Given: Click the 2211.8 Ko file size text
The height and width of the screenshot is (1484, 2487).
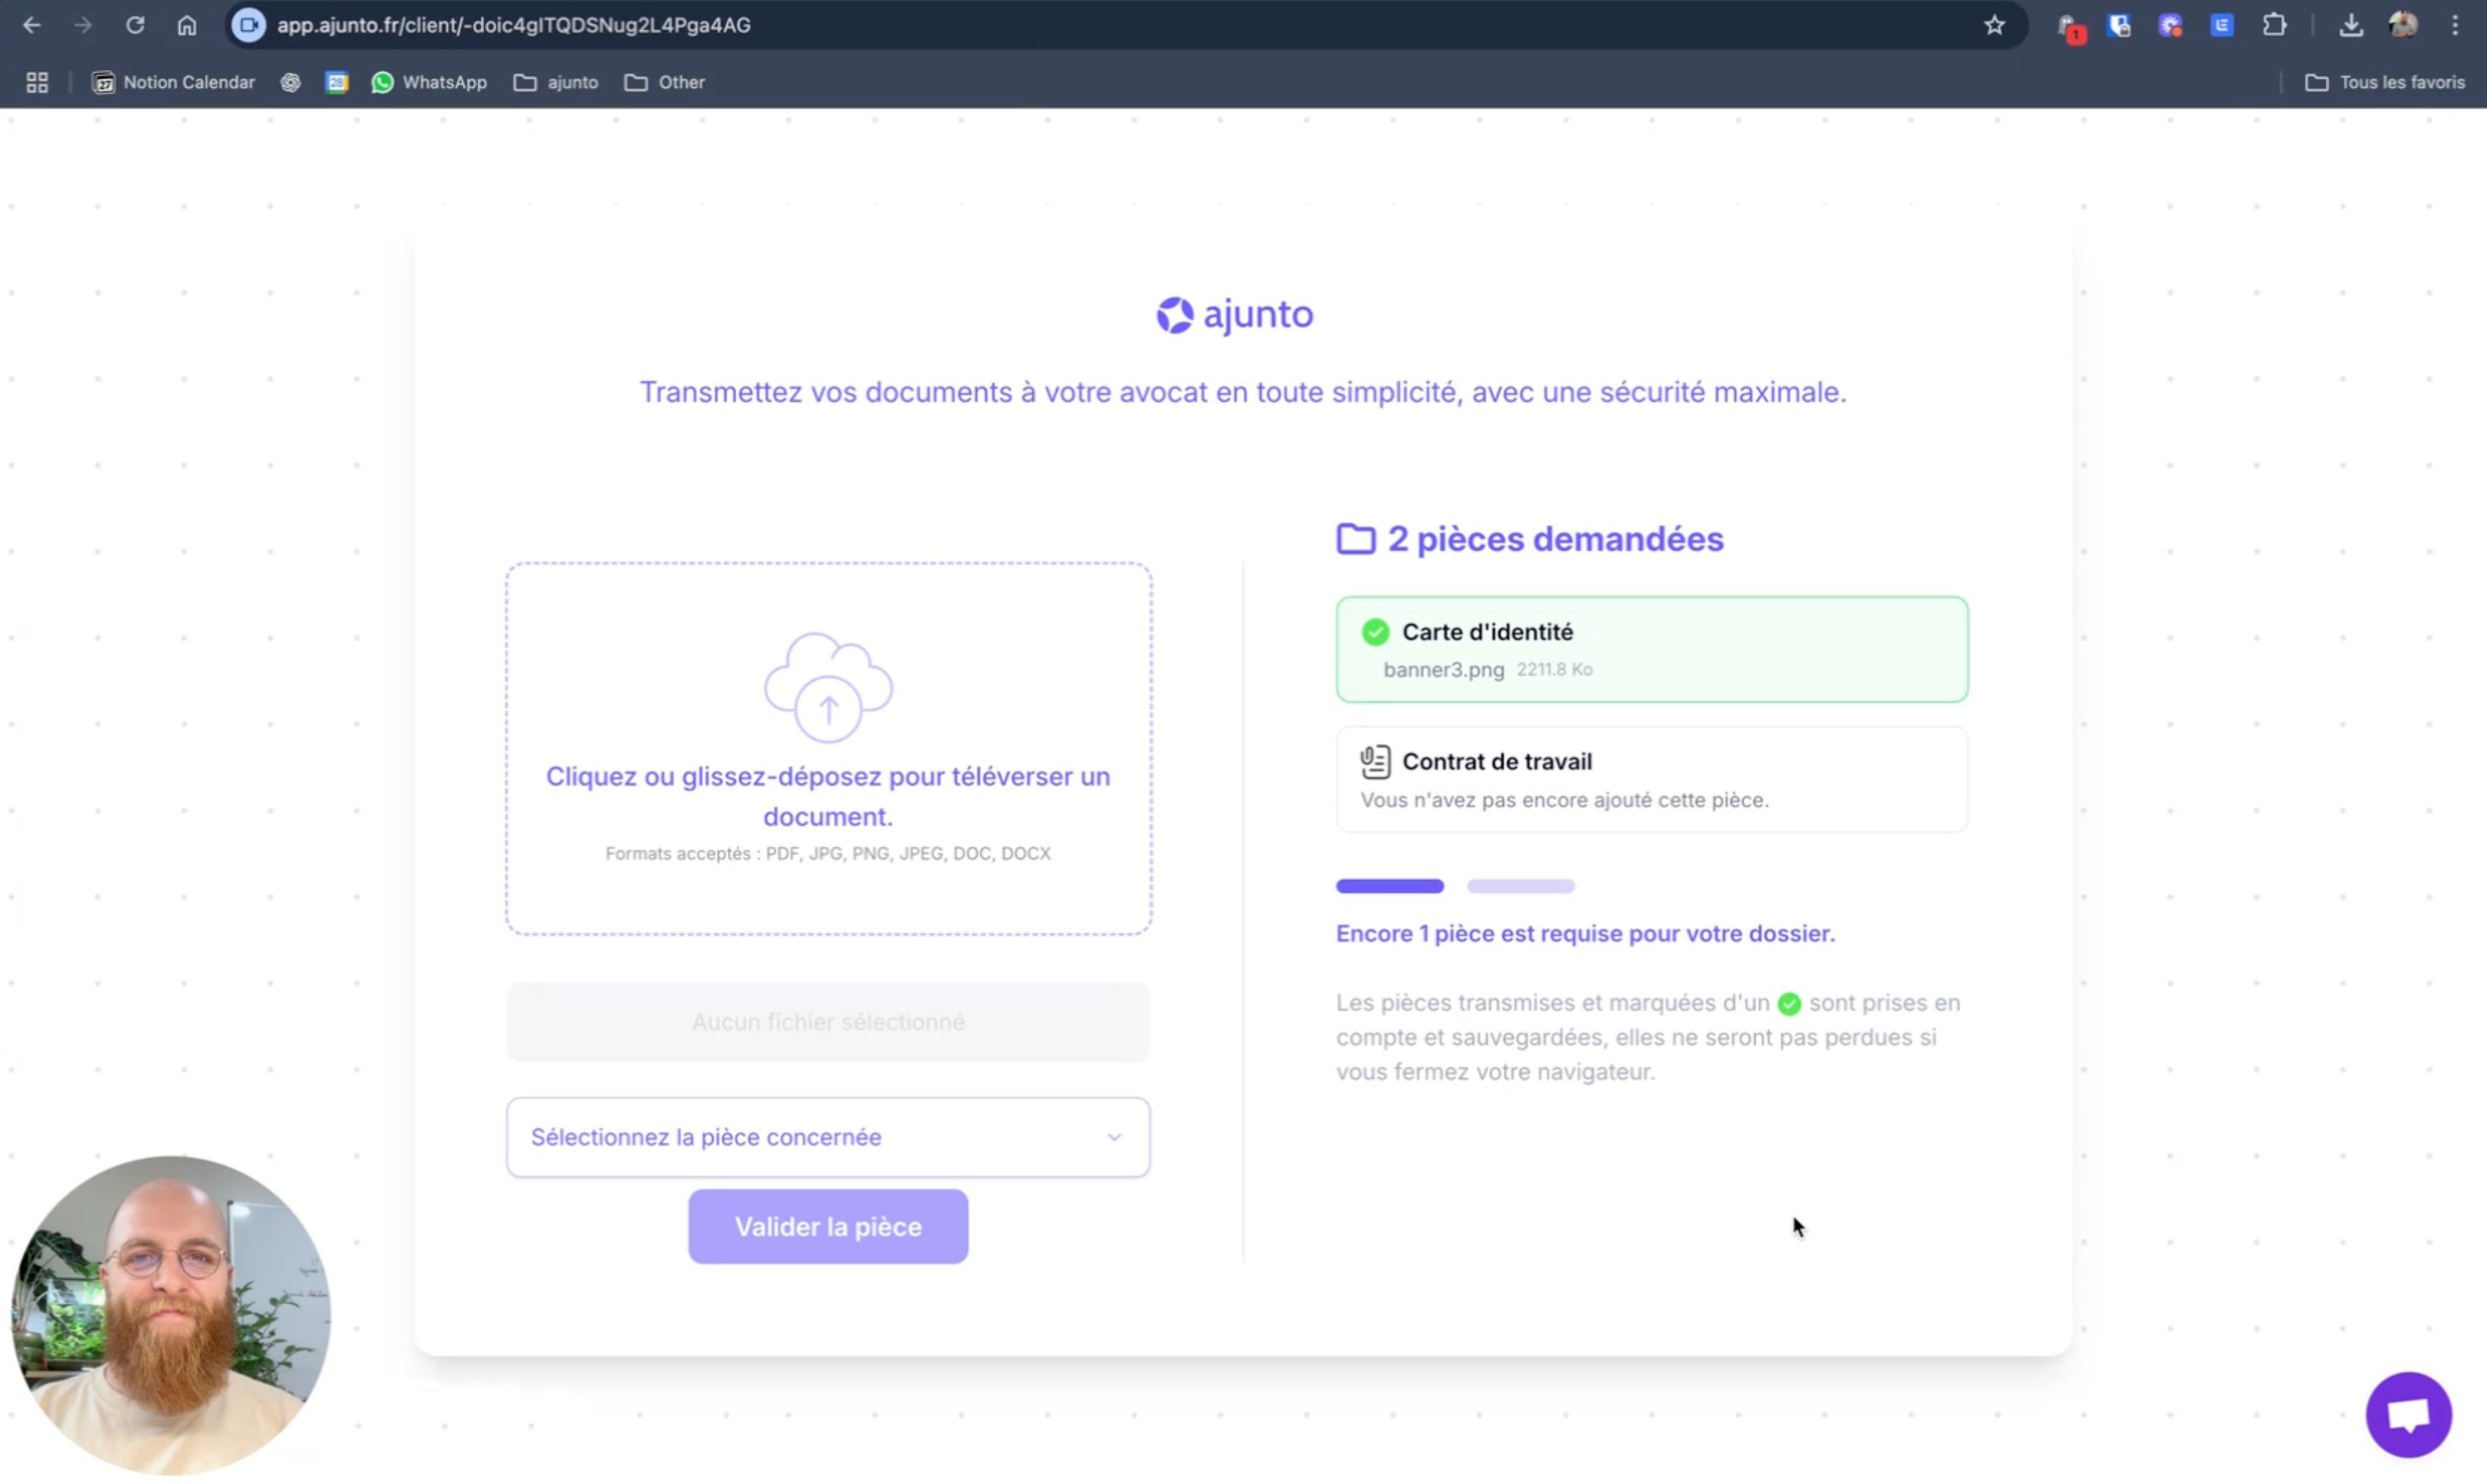Looking at the screenshot, I should click(1554, 669).
